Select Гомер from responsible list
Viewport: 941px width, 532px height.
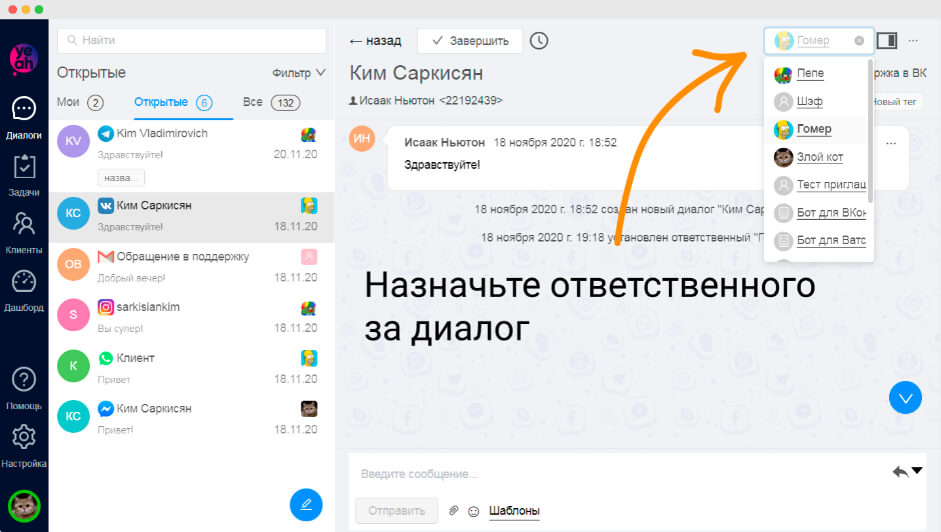pos(816,129)
